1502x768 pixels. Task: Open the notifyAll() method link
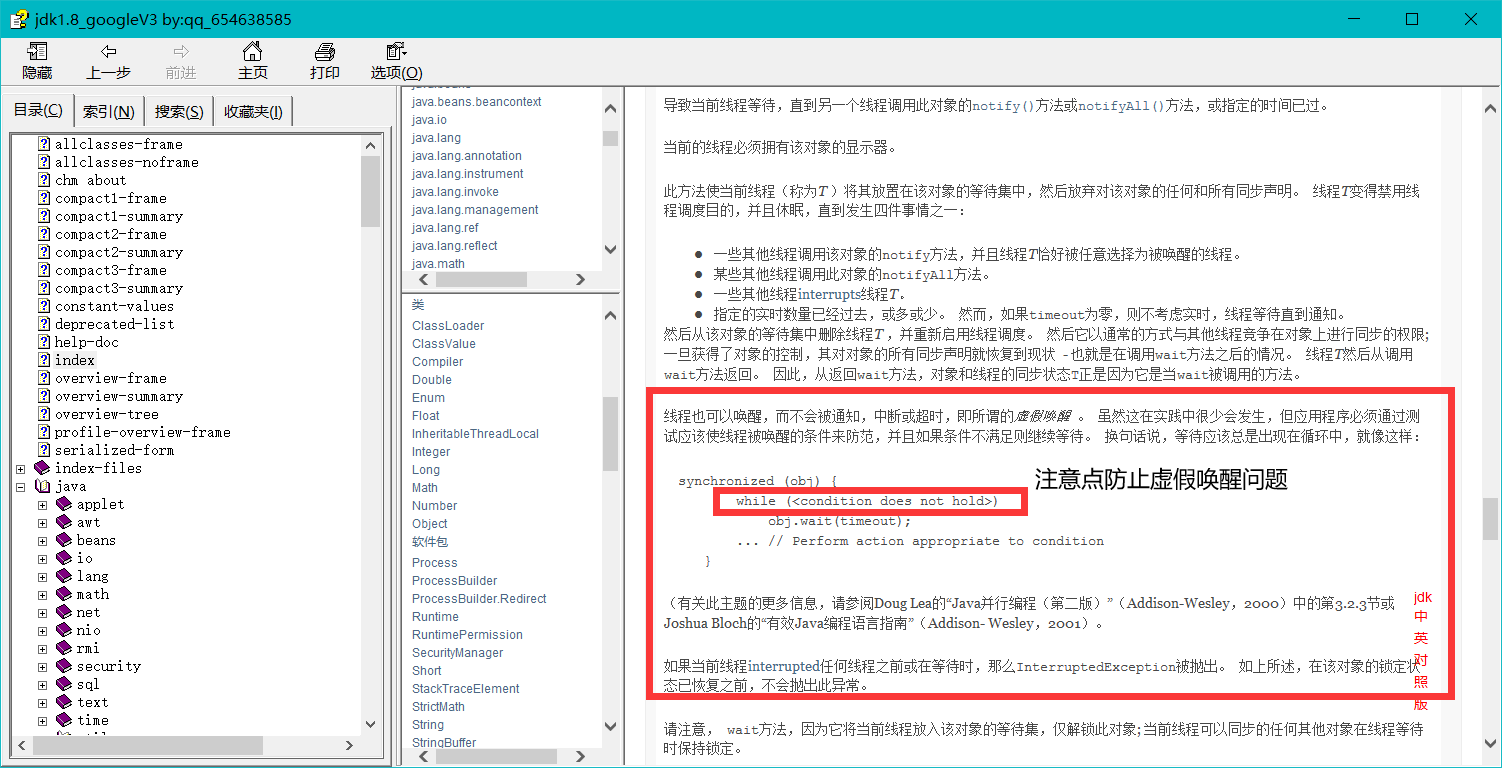click(1121, 105)
